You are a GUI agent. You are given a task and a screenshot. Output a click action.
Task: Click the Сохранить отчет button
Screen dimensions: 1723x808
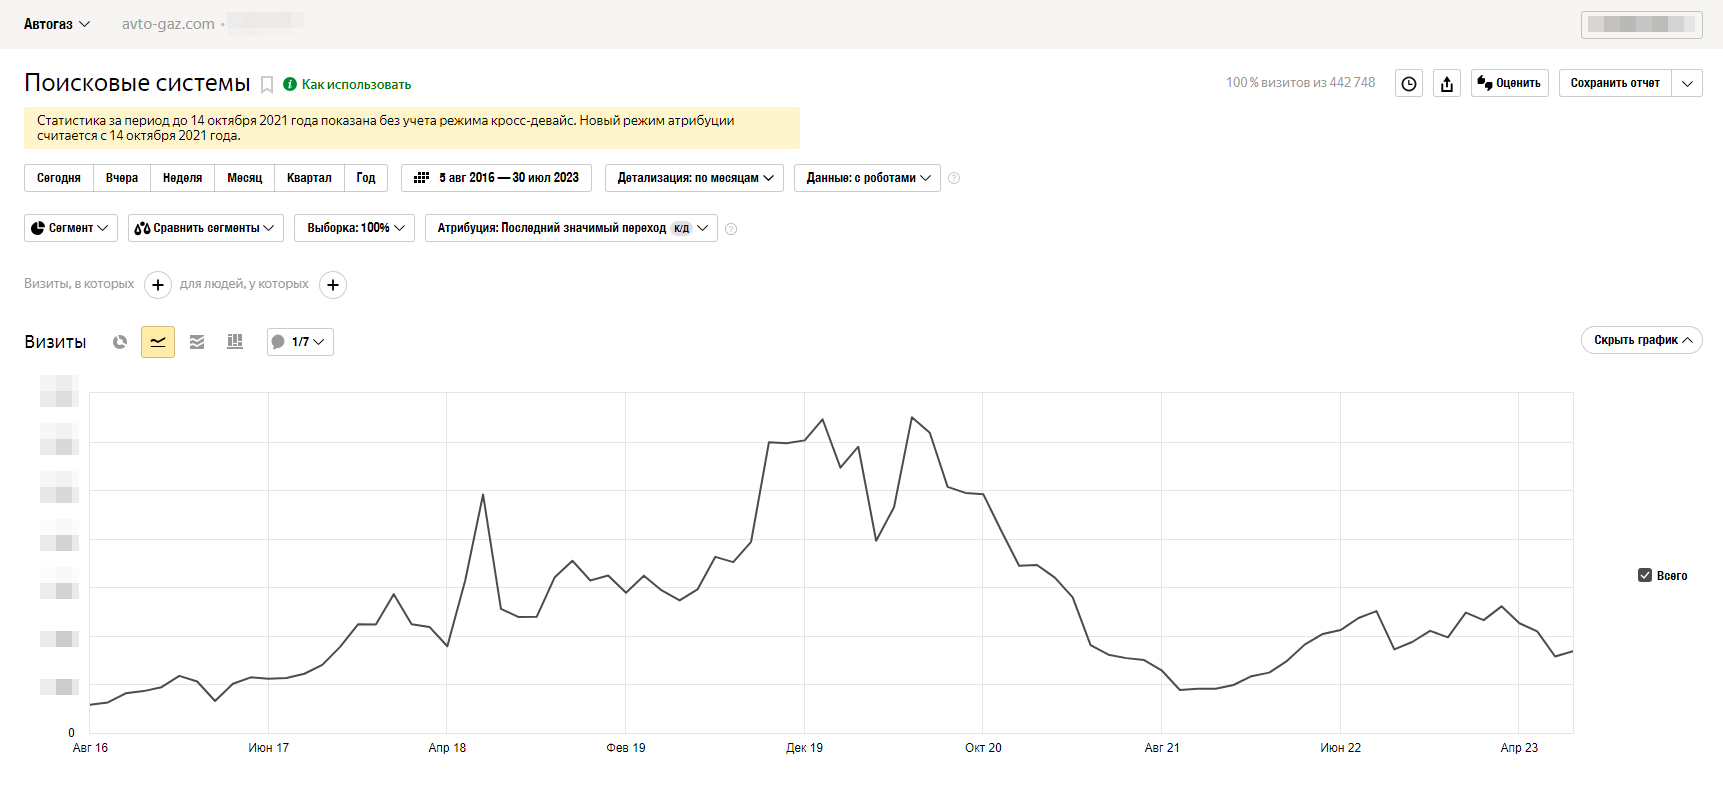[1614, 83]
